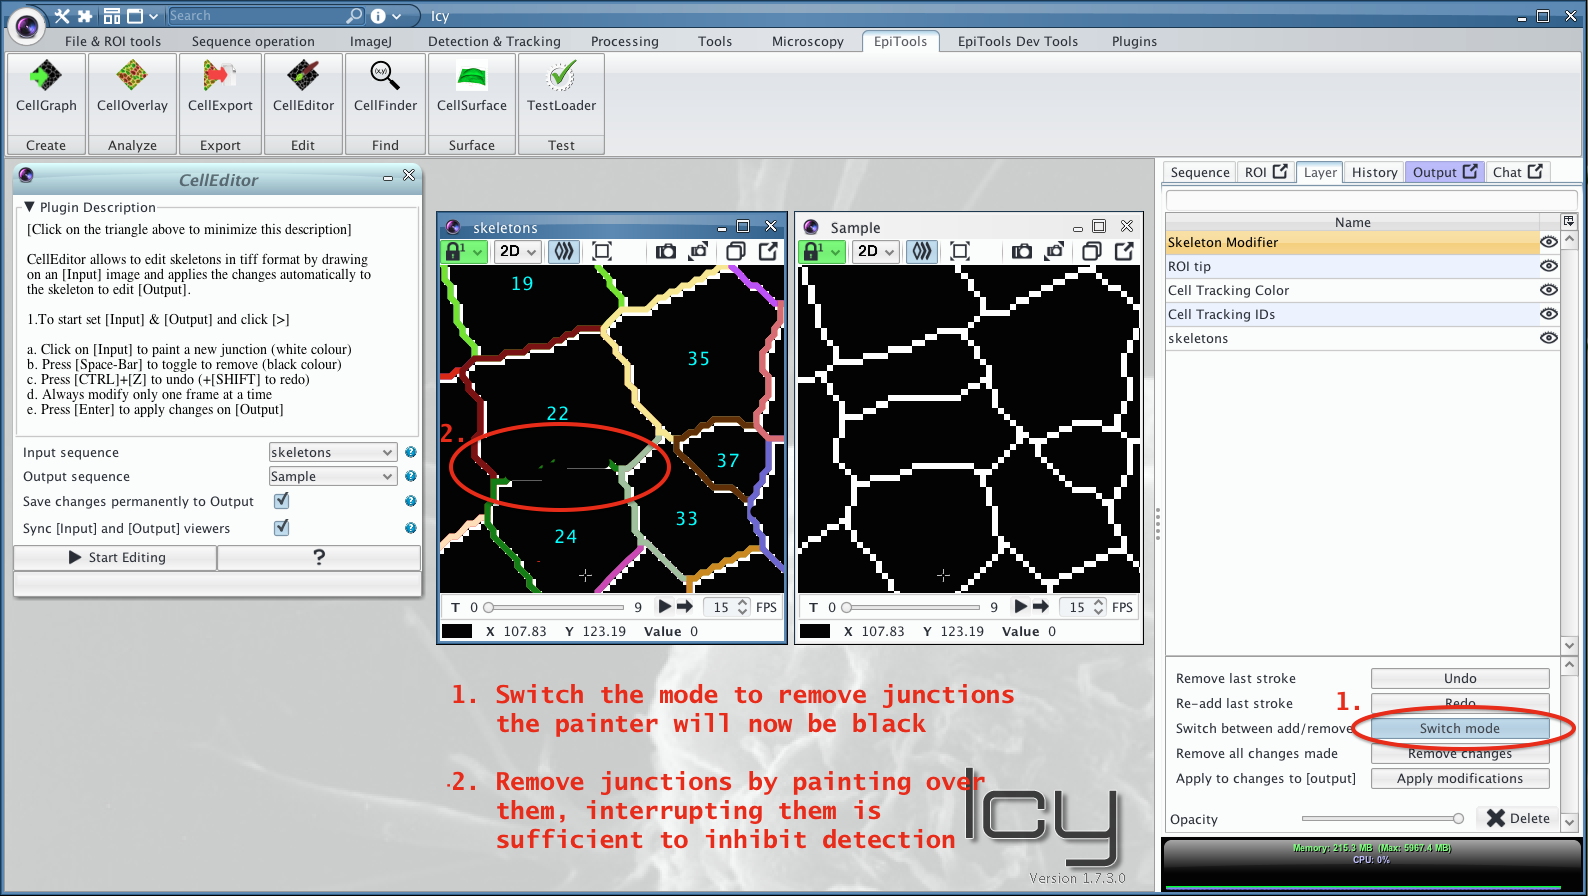Click the Undo button

tap(1460, 678)
